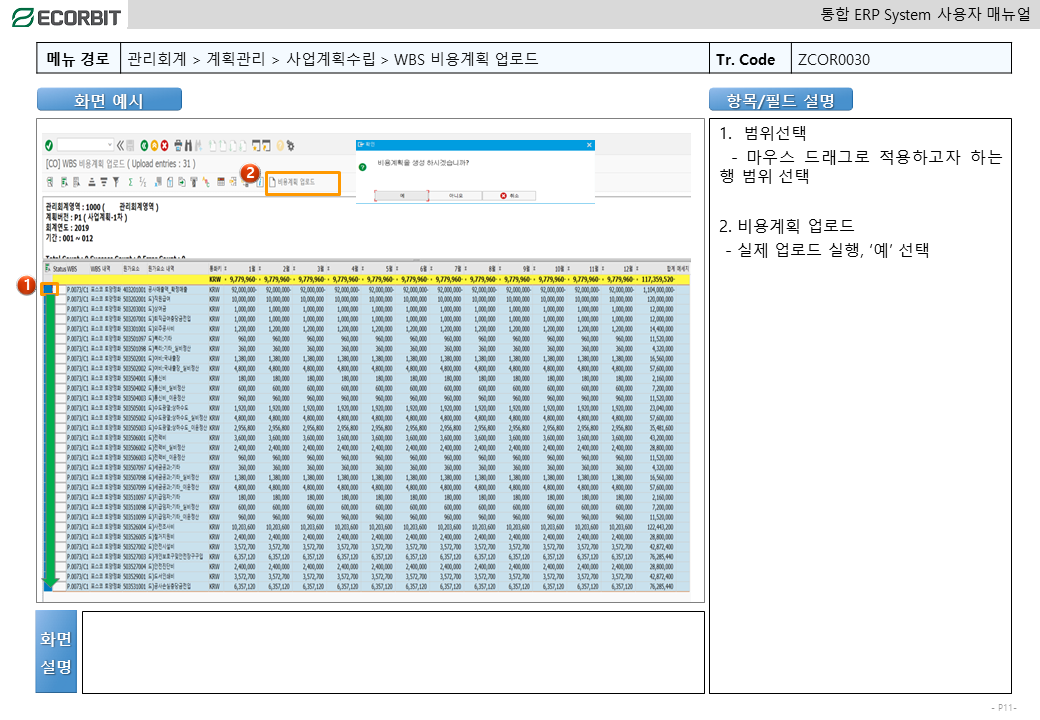Close the confirmation dialog with X
Viewport: 1040px width, 720px height.
(x=589, y=145)
